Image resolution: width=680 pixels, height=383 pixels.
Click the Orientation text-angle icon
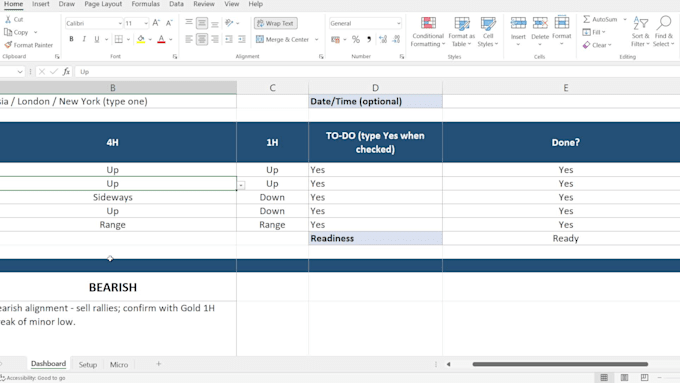coord(229,23)
